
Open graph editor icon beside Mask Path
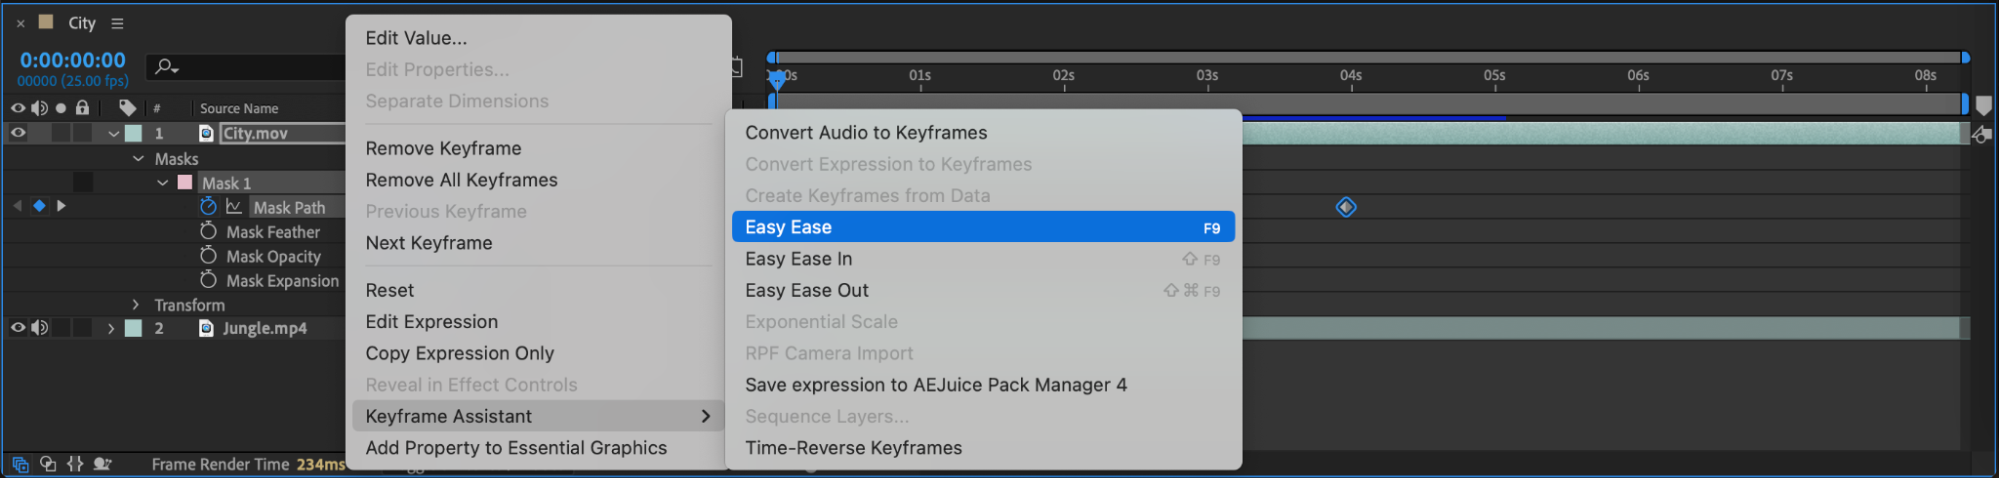(234, 206)
